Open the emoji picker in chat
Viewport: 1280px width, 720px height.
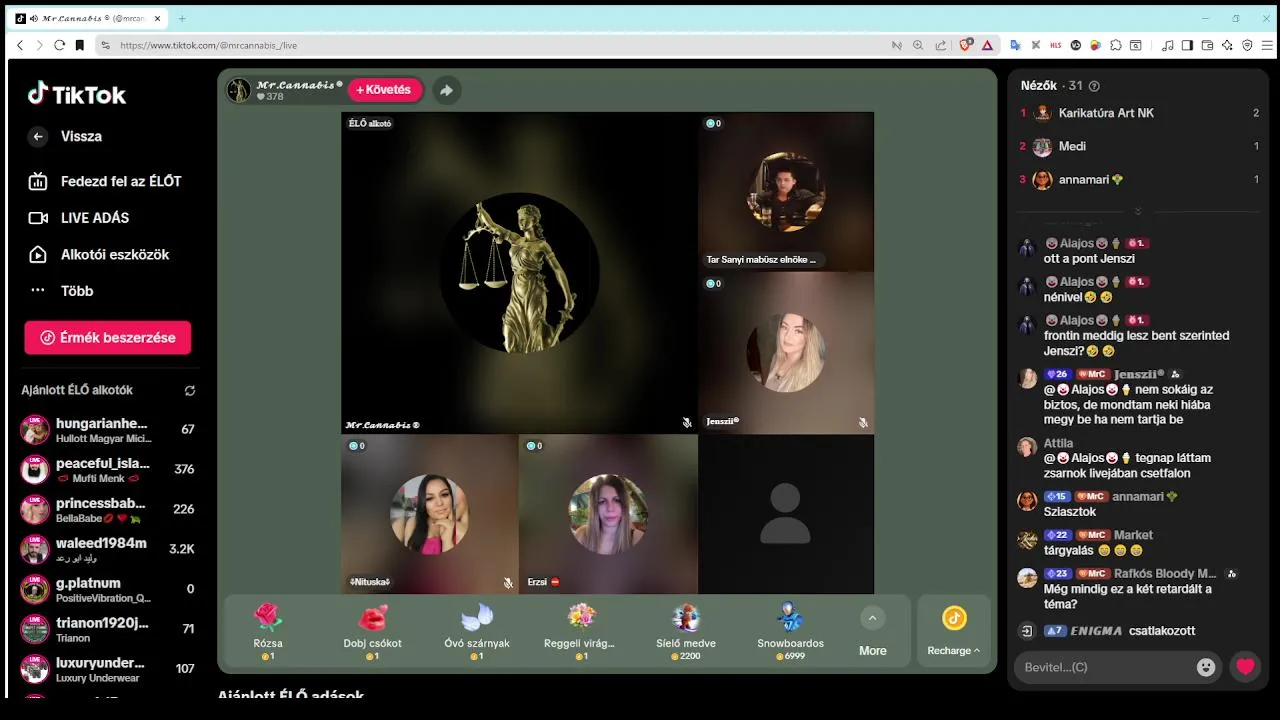pos(1206,667)
